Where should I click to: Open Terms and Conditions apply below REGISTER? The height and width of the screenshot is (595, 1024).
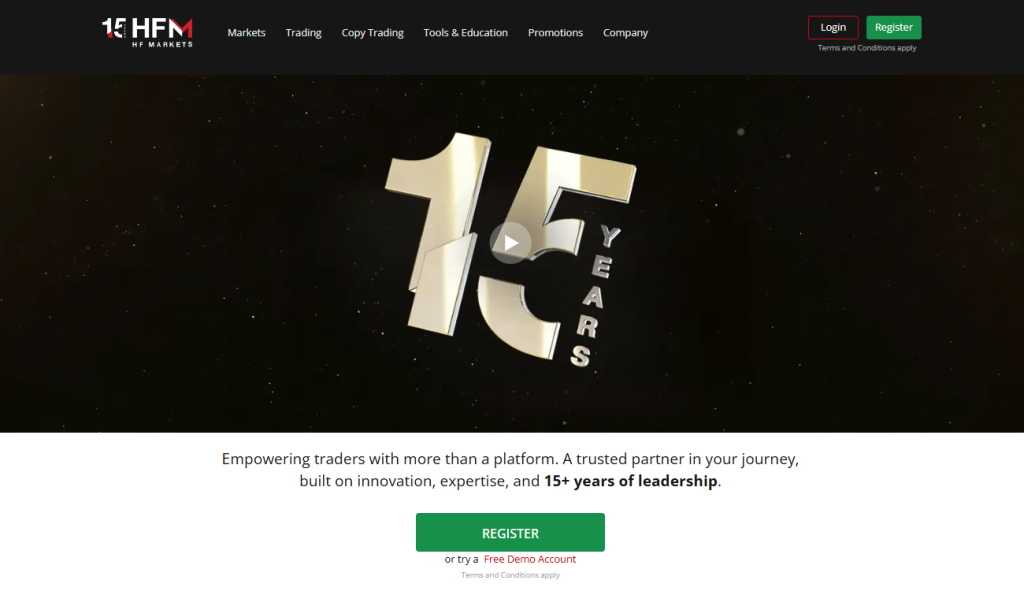(x=510, y=575)
